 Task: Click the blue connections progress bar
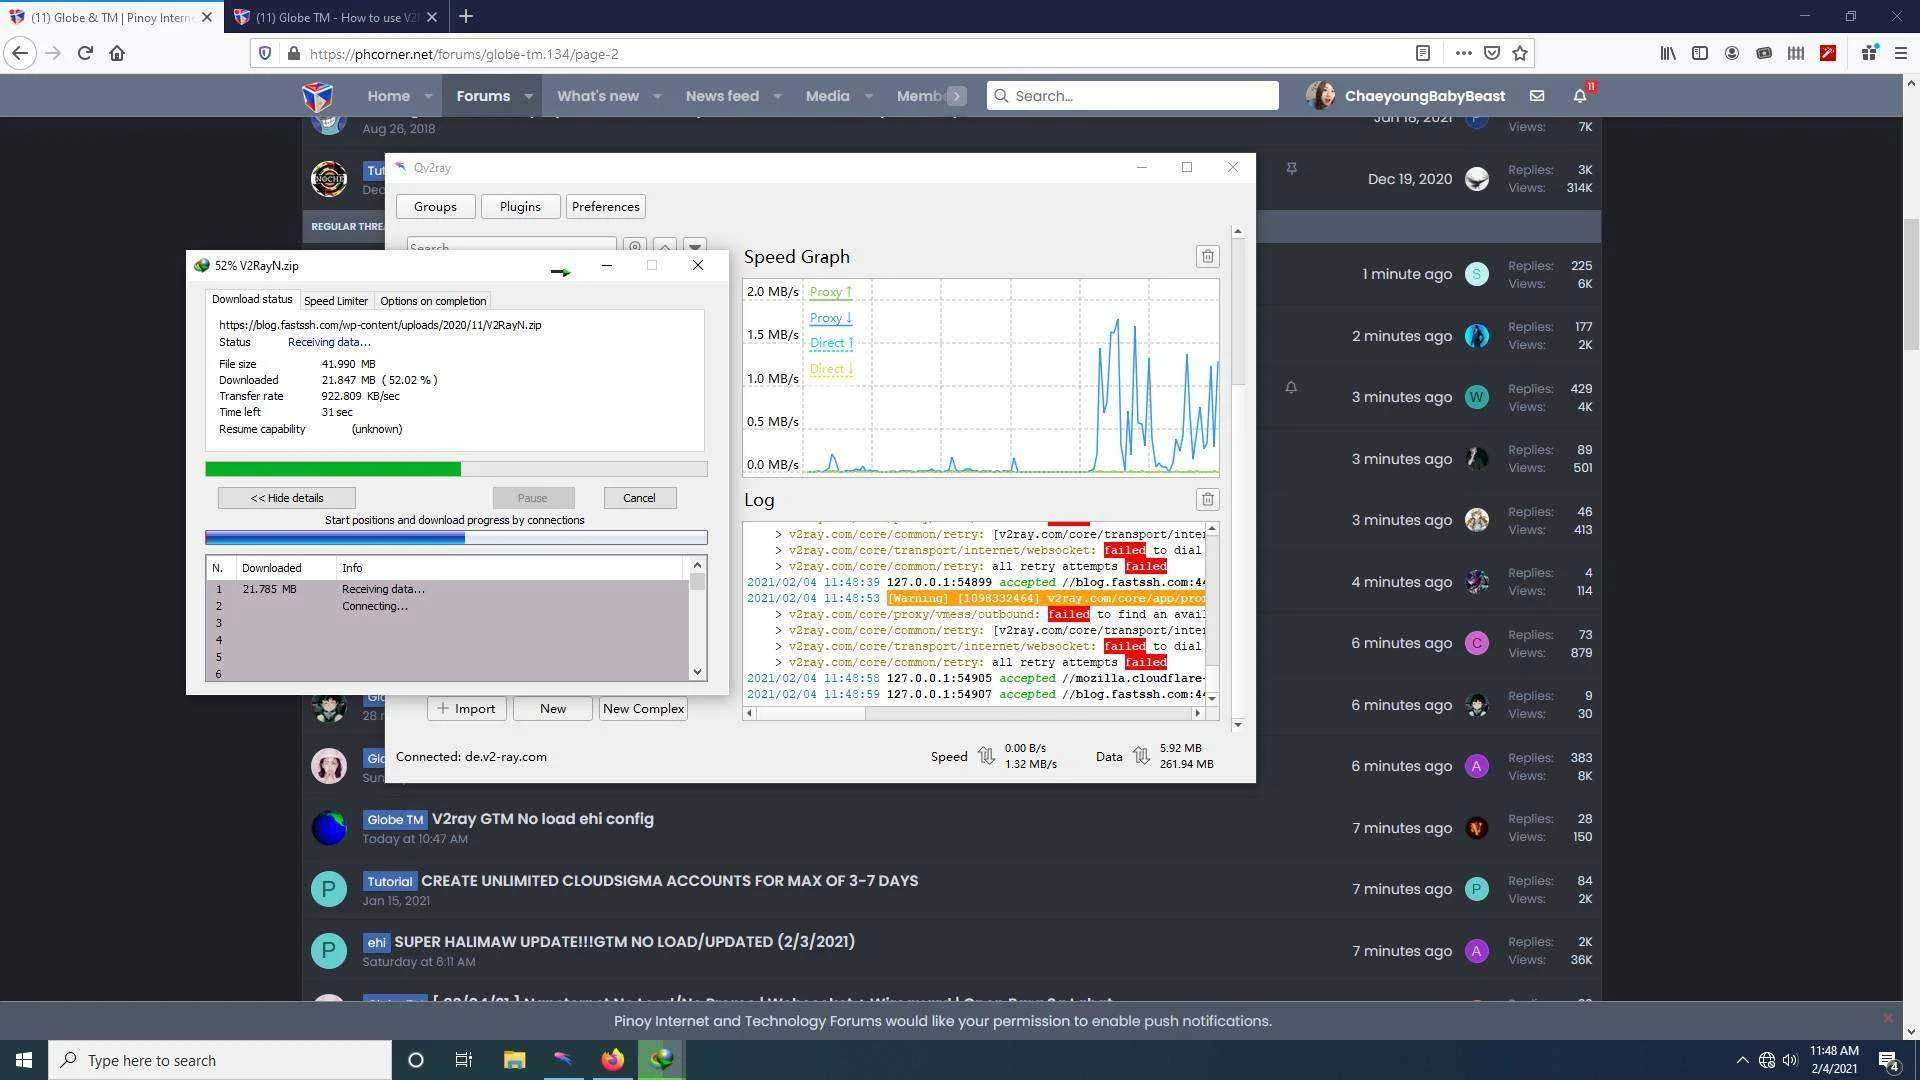point(456,538)
